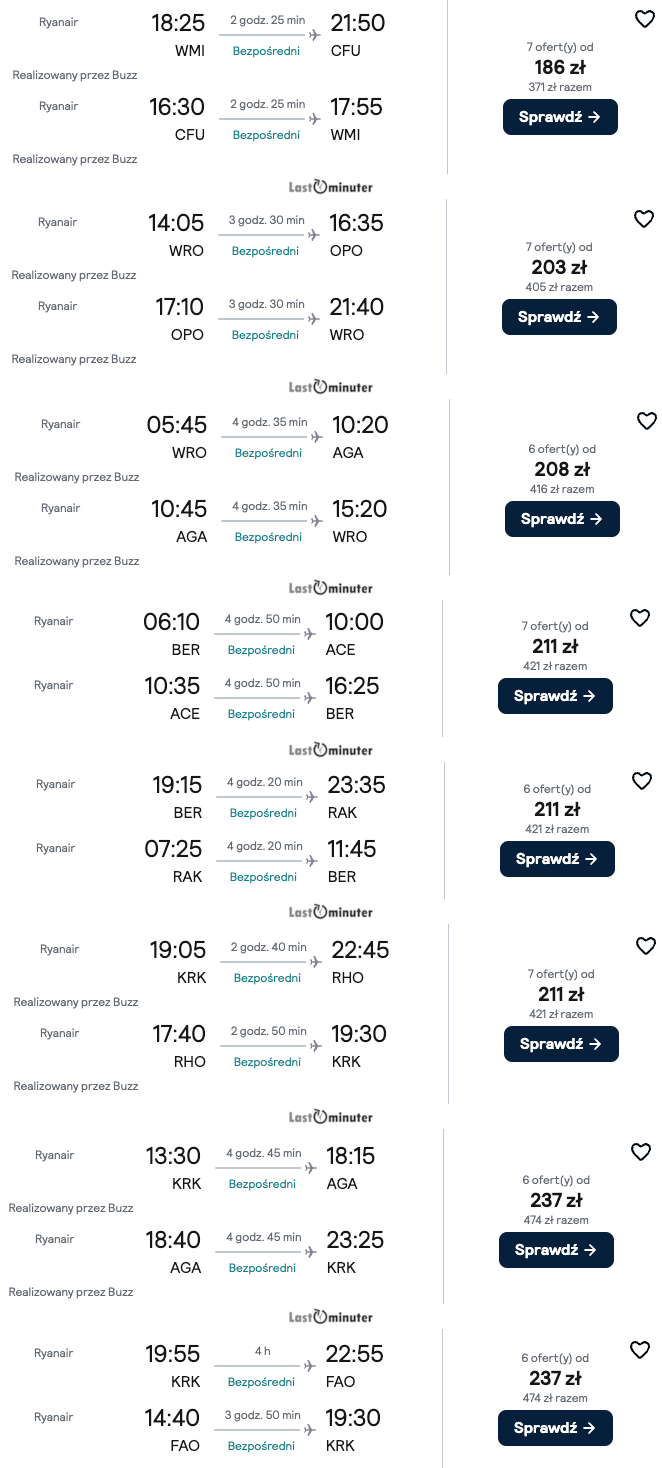Click Bezpośredni label on the 19:55 KRK-FAO flight

point(263,1382)
